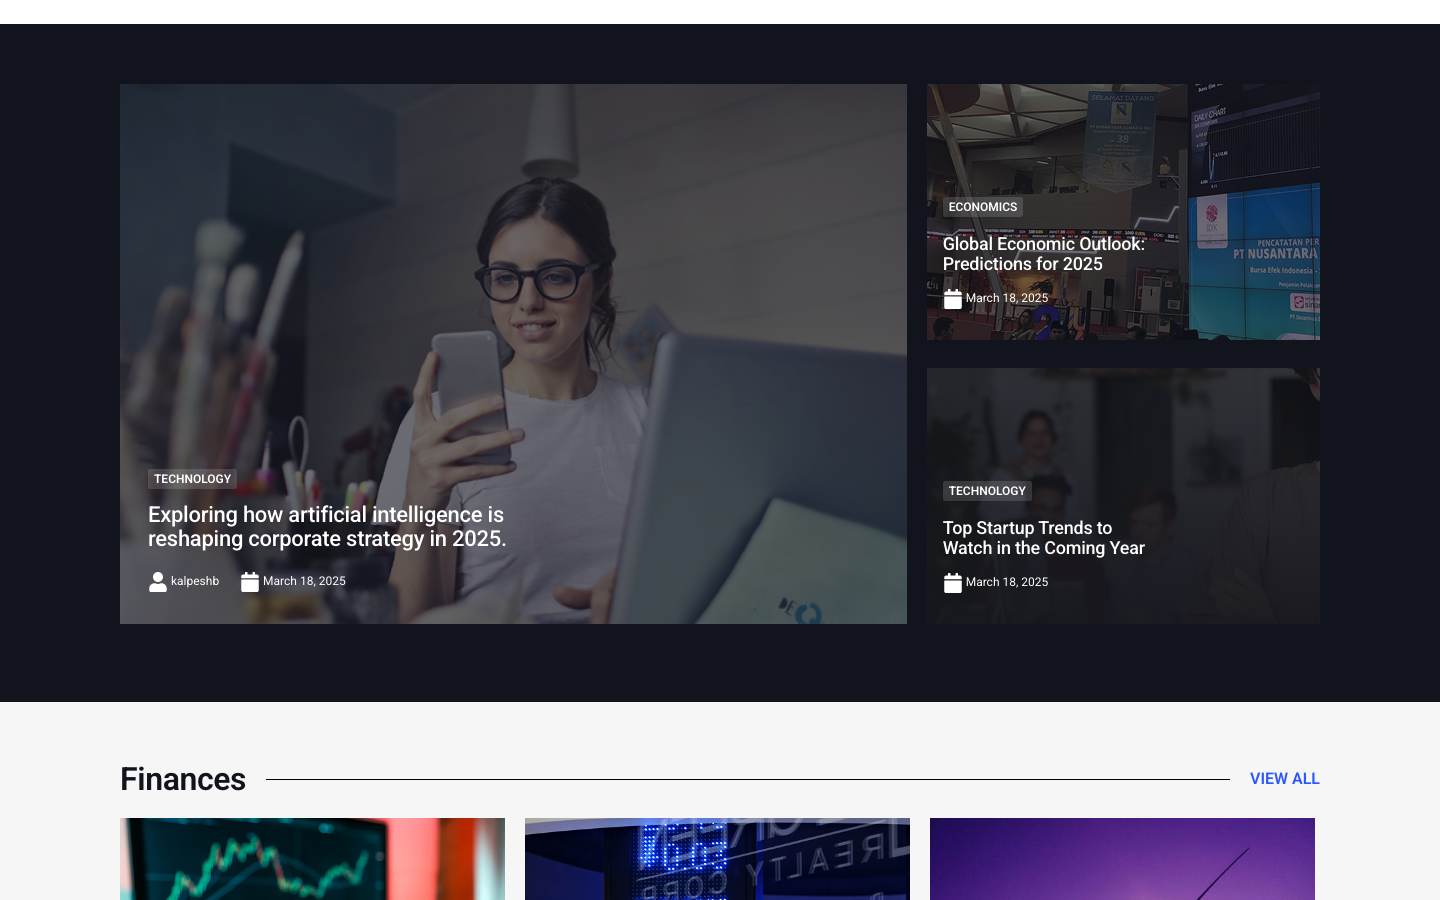This screenshot has height=900, width=1440.
Task: Open the purple sky thumbnail in Finances
Action: pyautogui.click(x=1122, y=859)
